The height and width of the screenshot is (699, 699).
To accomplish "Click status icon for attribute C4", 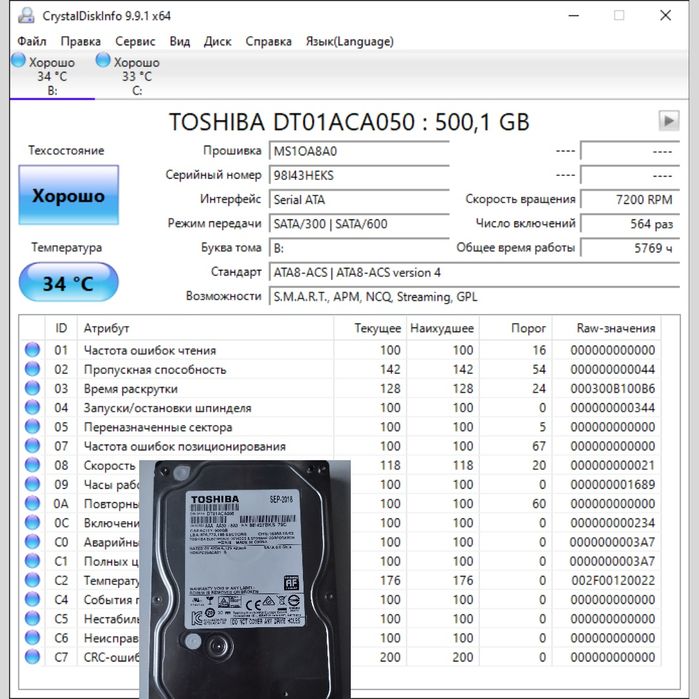I will 32,599.
